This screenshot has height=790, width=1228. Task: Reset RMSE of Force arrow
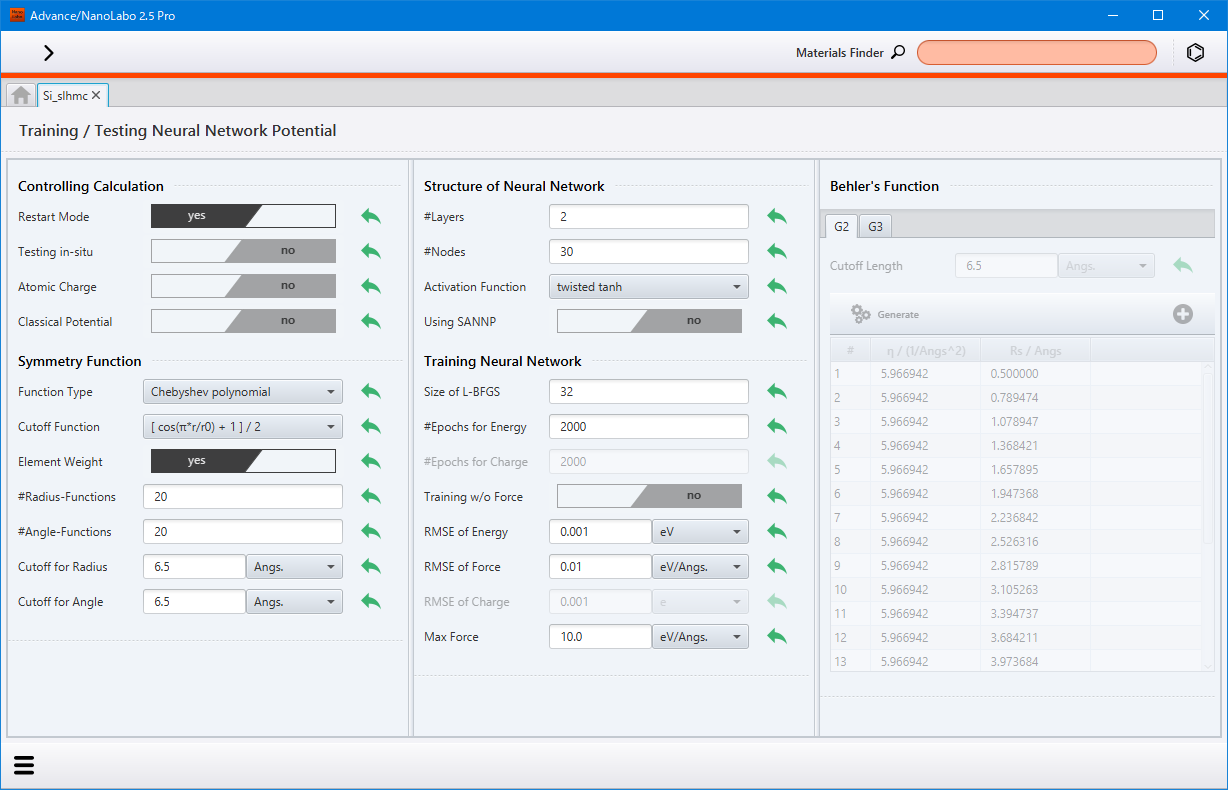[777, 566]
